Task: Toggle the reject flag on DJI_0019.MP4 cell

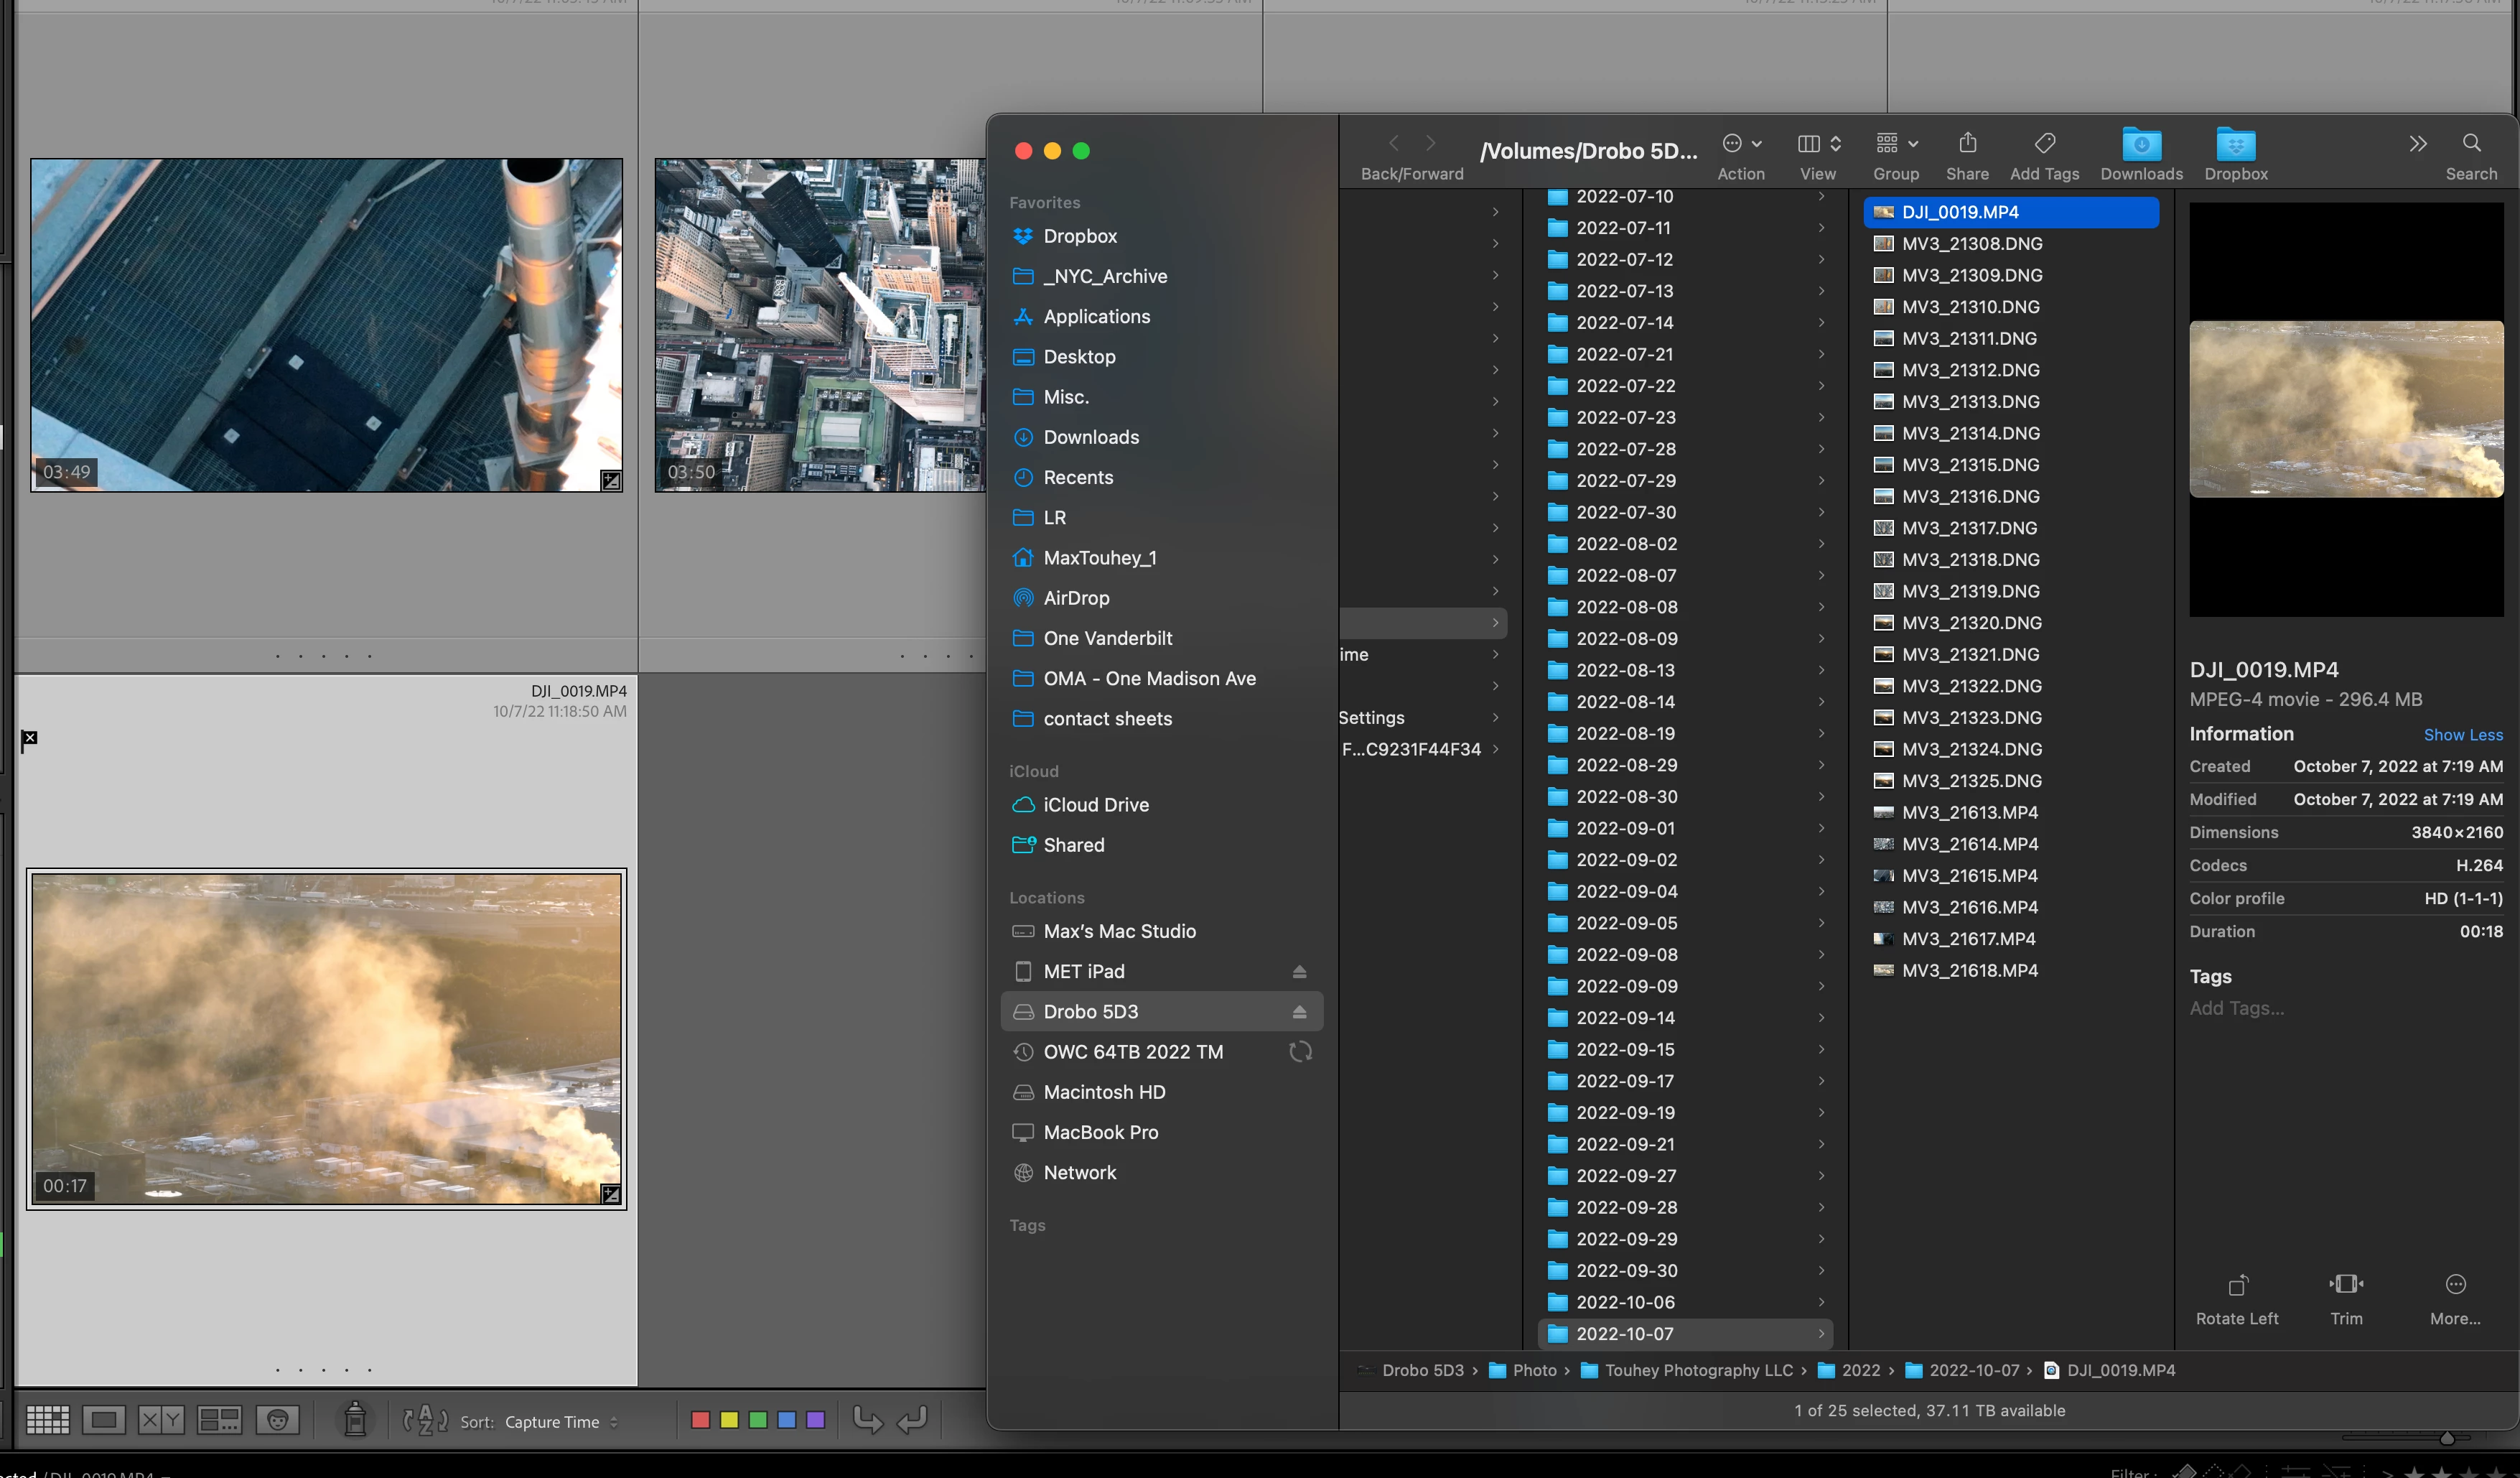Action: click(29, 739)
